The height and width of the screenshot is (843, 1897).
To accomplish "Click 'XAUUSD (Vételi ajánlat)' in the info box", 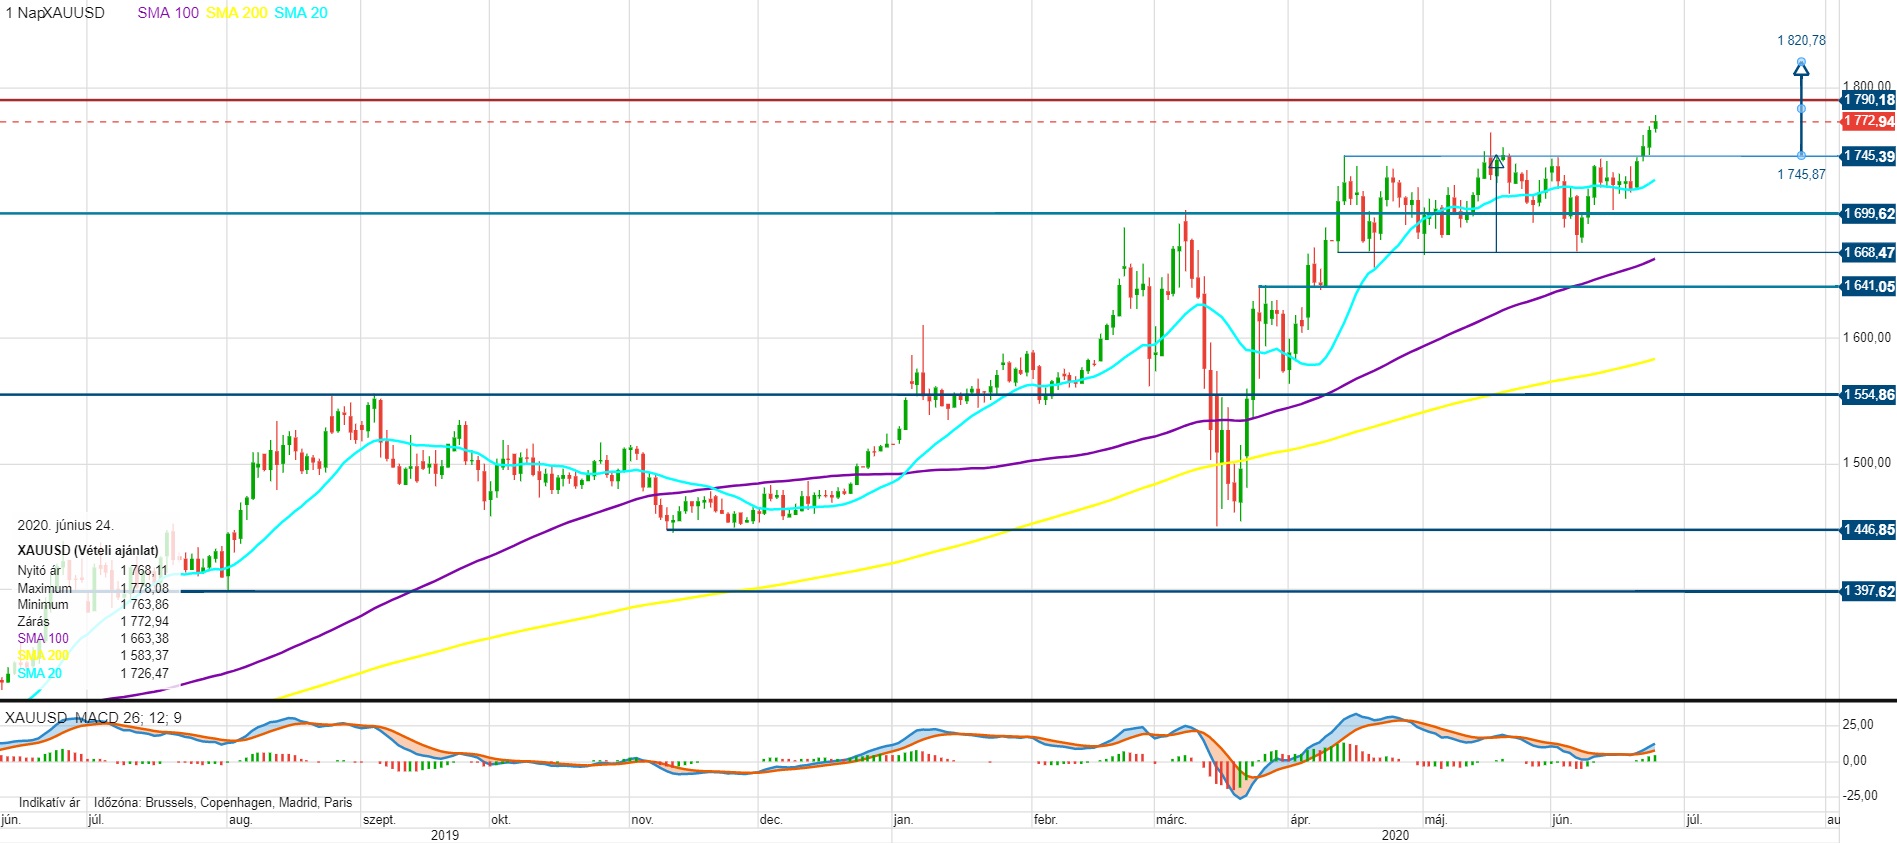I will [x=88, y=550].
